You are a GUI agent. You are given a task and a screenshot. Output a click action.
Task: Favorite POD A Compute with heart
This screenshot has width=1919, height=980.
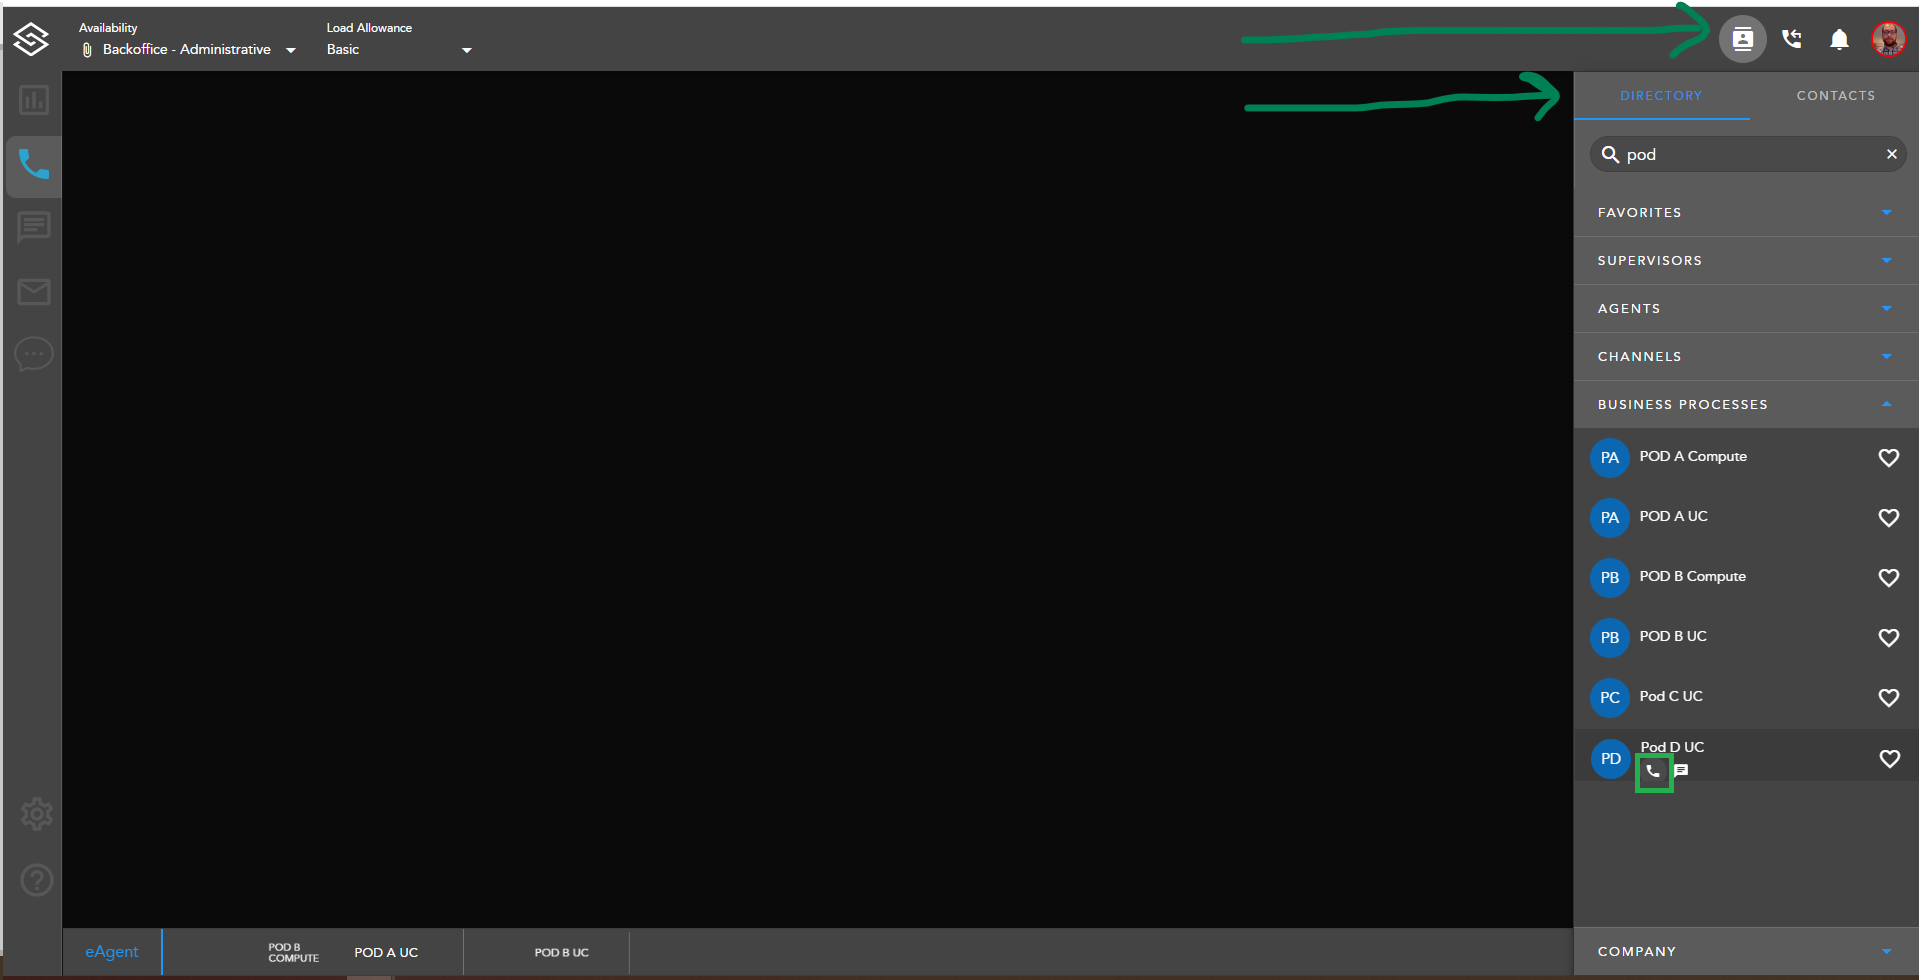pyautogui.click(x=1888, y=458)
